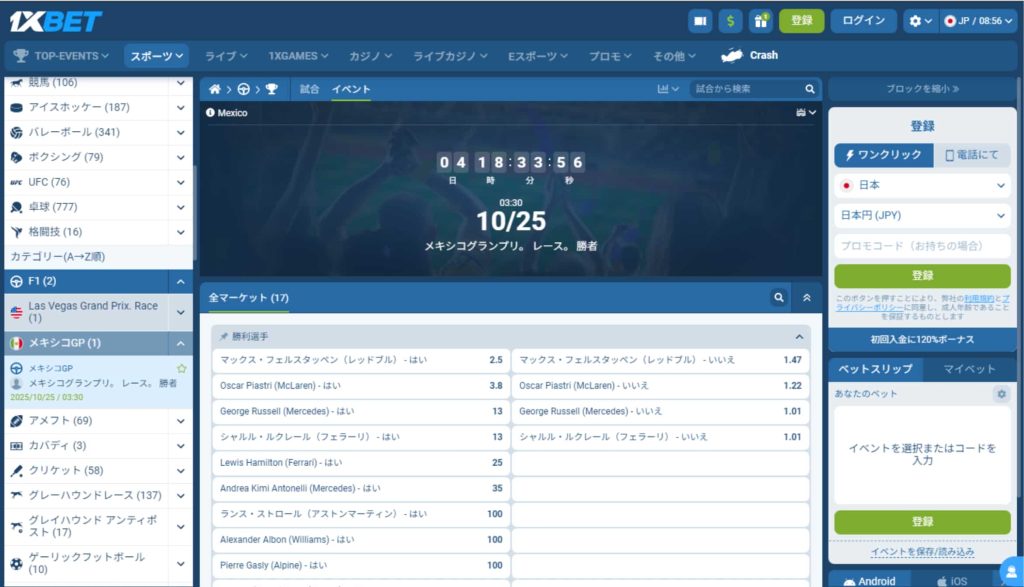Open the 日本円 (JPY) currency dropdown
Screen dimensions: 1024x587
(922, 216)
